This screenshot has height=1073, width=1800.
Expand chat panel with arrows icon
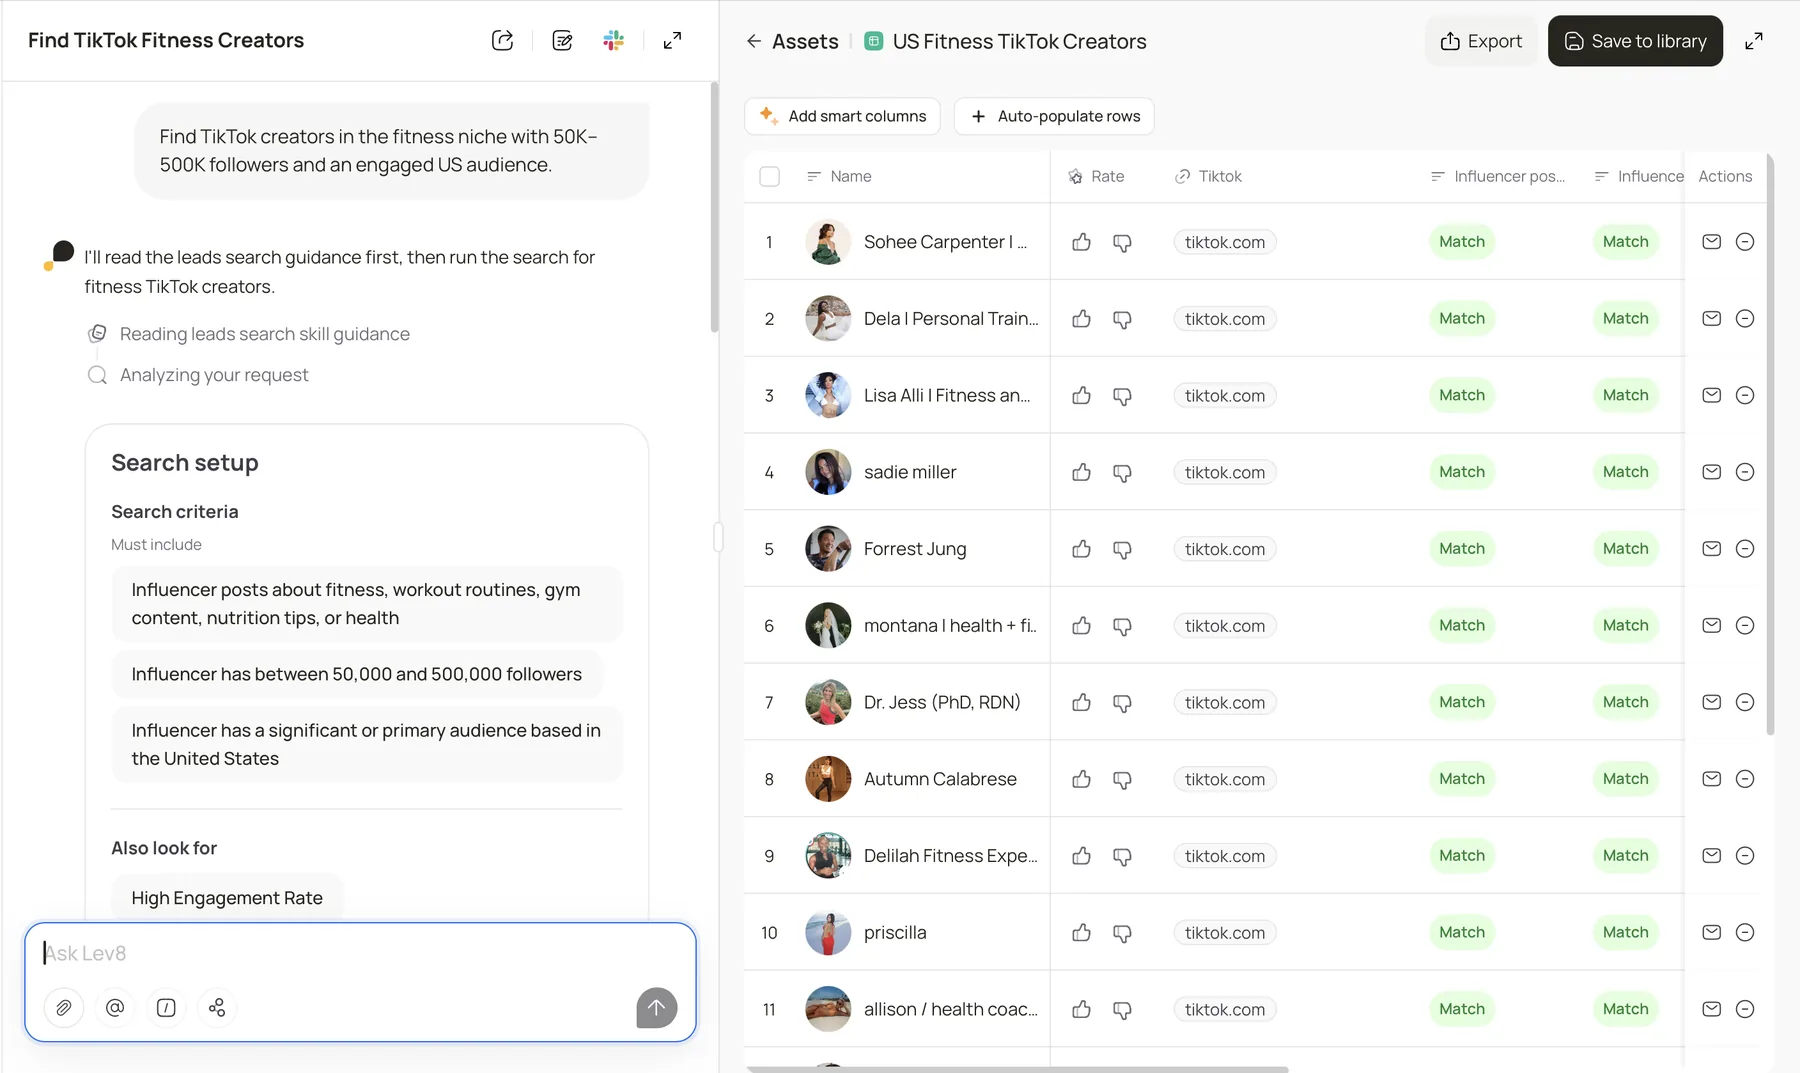pos(672,40)
